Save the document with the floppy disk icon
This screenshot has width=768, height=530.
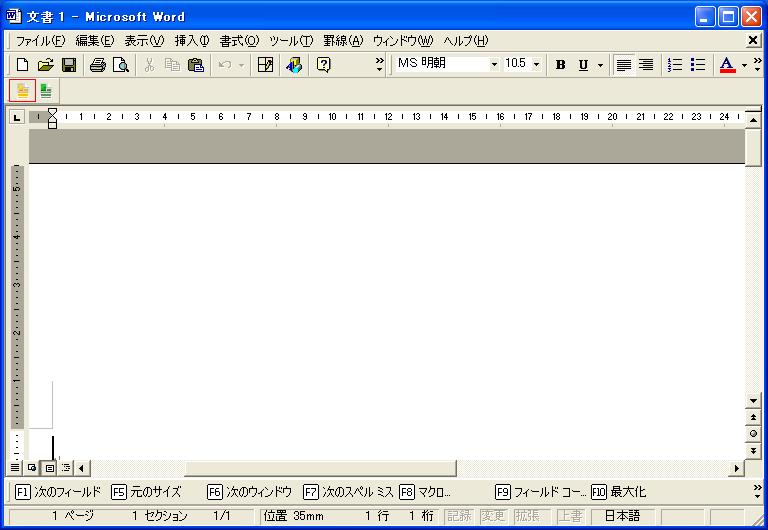69,65
